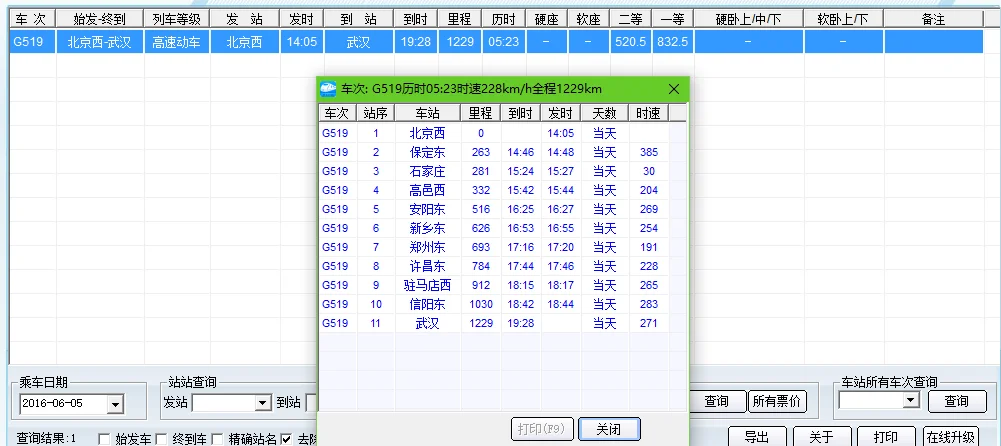Viewport: 1001px width, 446px height.
Task: Click the greyed 打印(F9) dialog button
Action: (x=542, y=429)
